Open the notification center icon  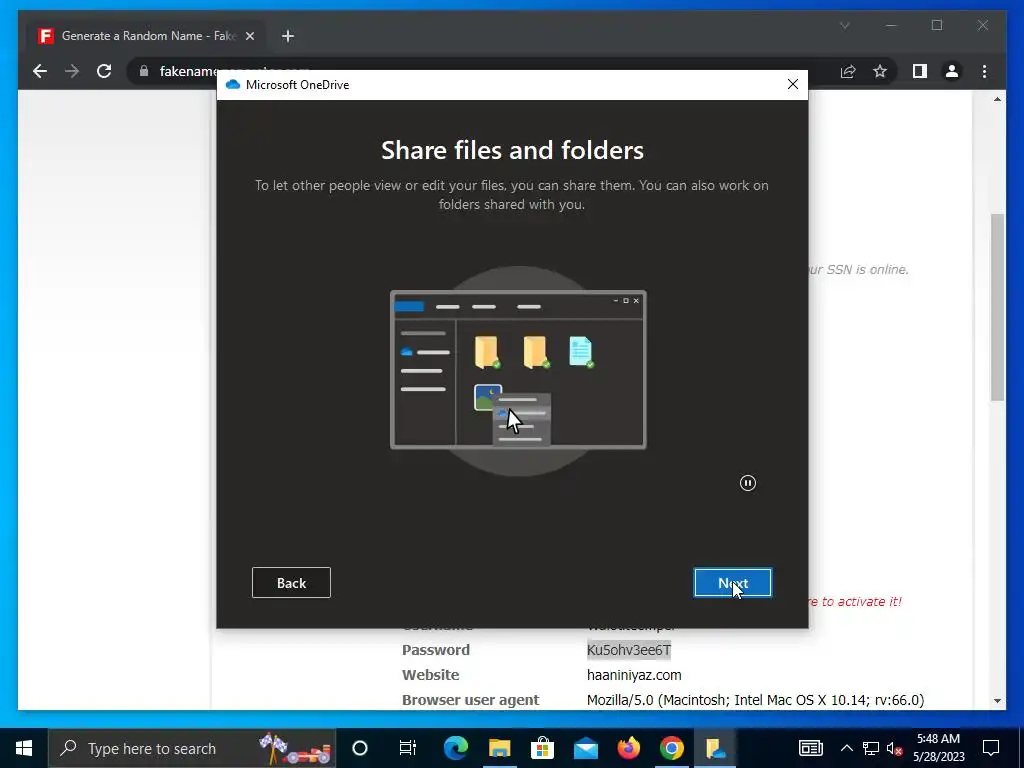(x=991, y=748)
